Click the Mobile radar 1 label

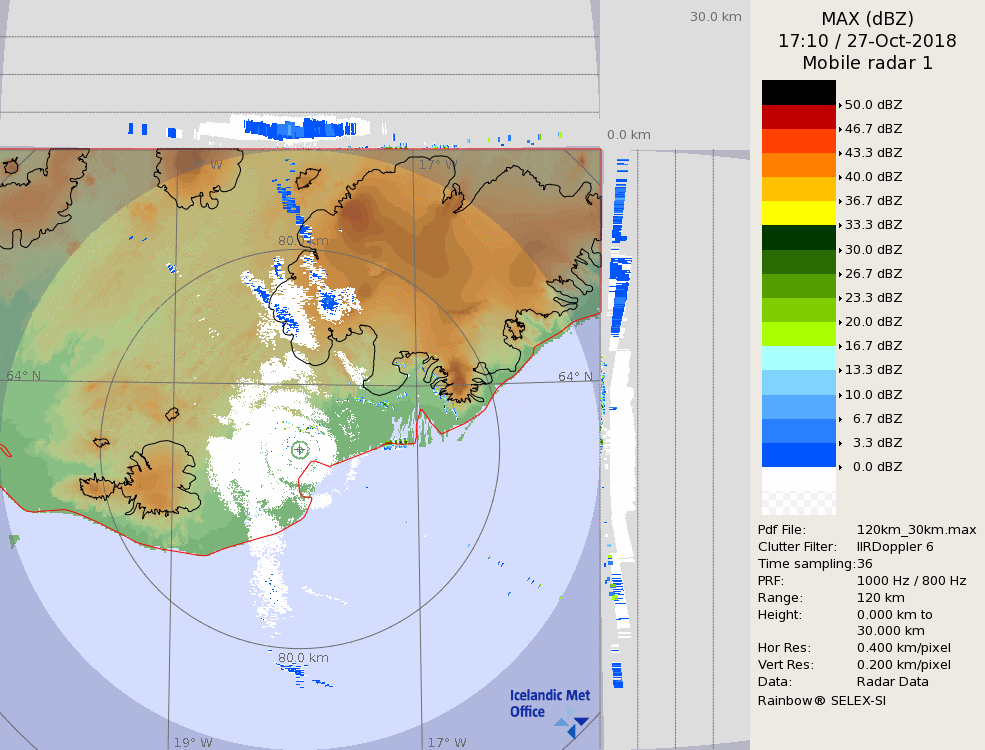click(867, 63)
